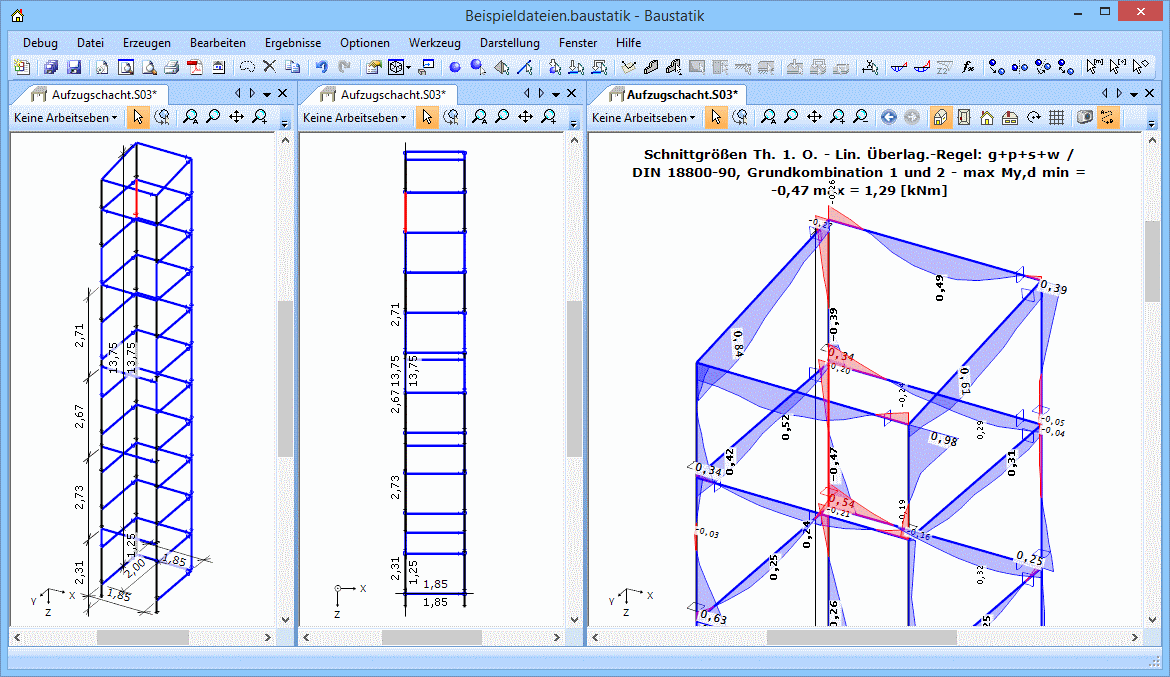1170x677 pixels.
Task: Click the delete X icon in toolbar
Action: 269,68
